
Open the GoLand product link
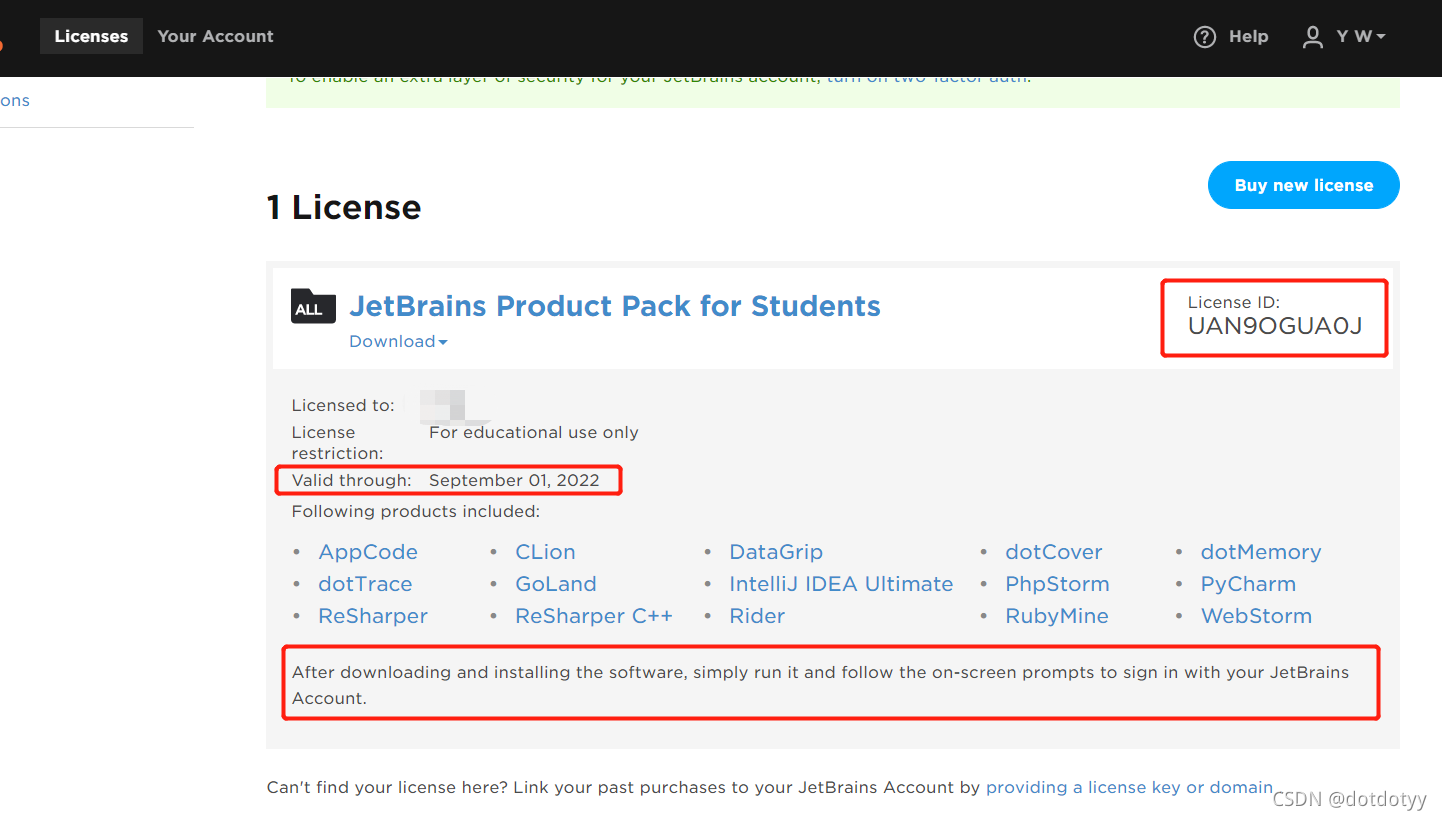(x=555, y=584)
